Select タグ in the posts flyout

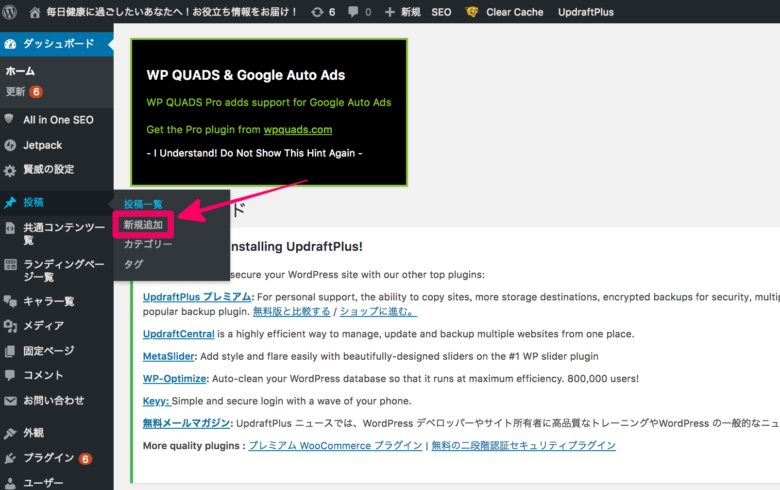[133, 264]
